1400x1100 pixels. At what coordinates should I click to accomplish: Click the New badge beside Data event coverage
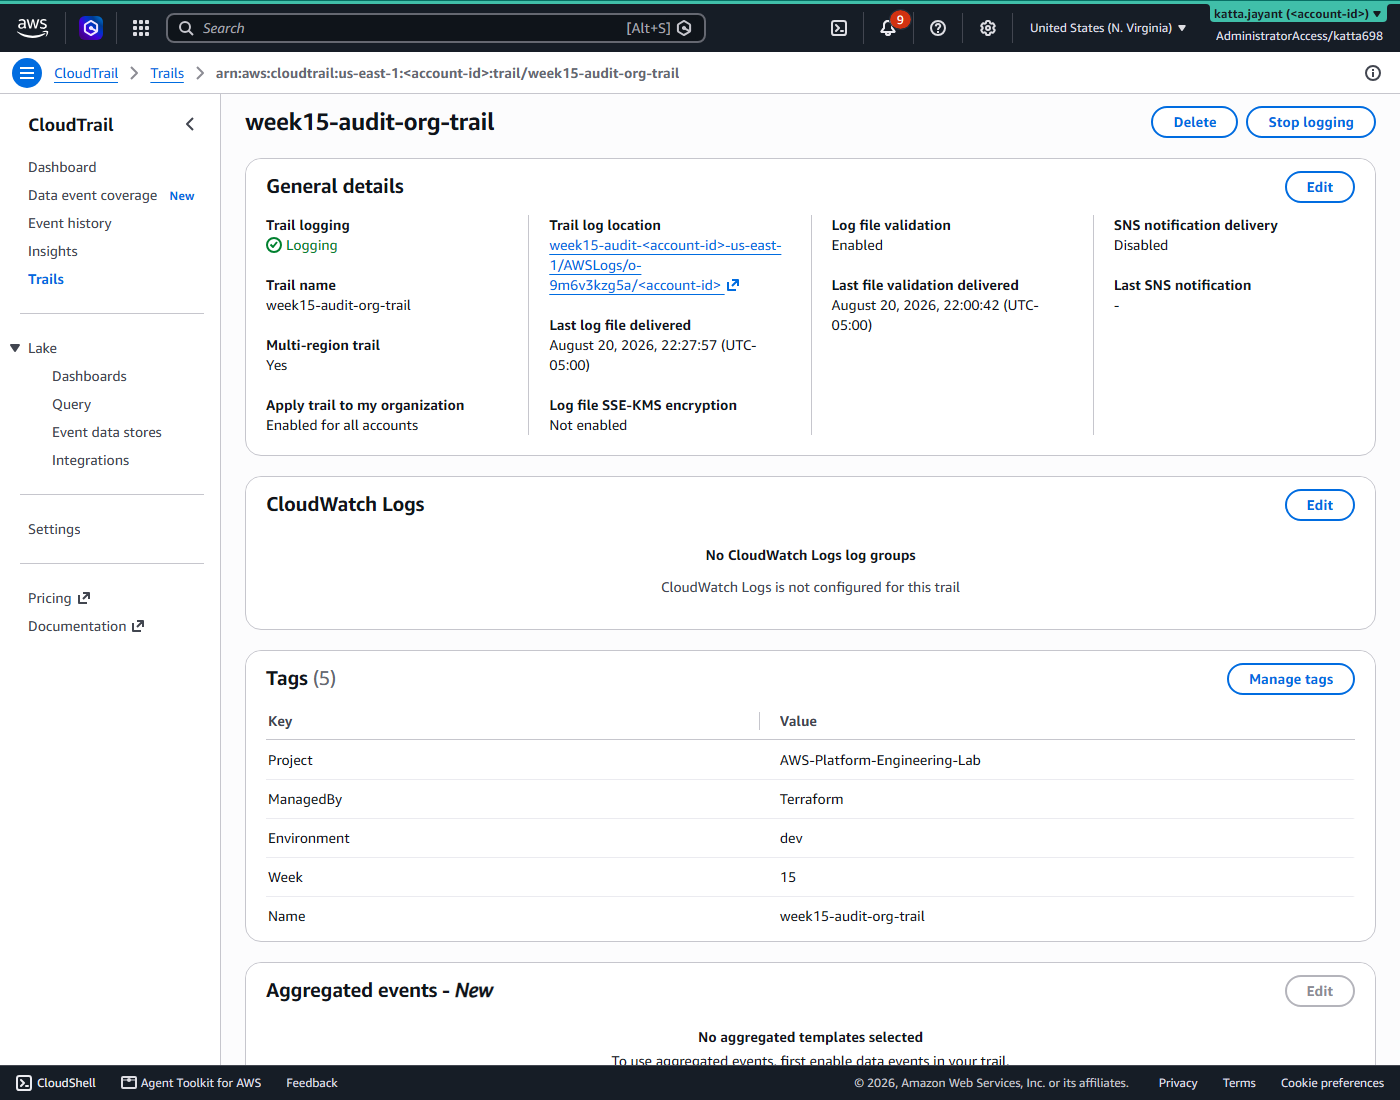tap(182, 196)
